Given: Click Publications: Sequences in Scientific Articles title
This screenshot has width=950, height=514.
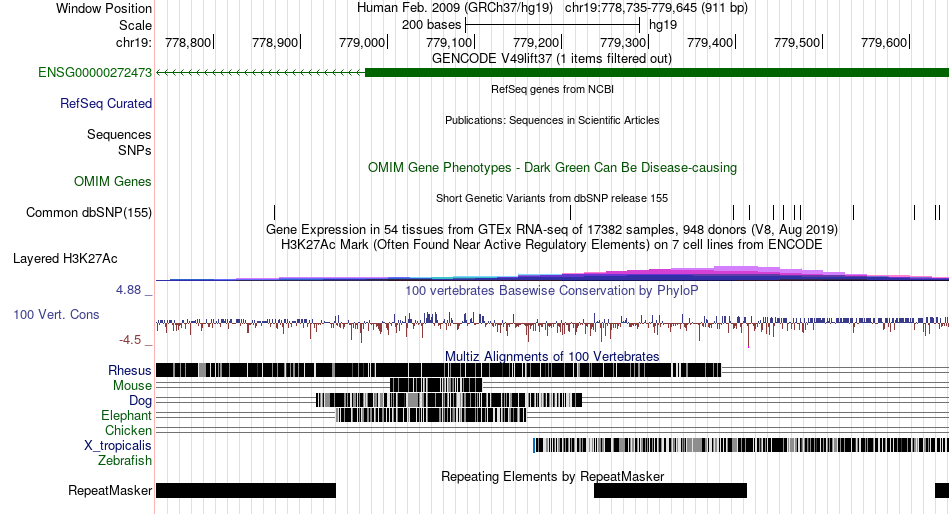Looking at the screenshot, I should coord(552,120).
